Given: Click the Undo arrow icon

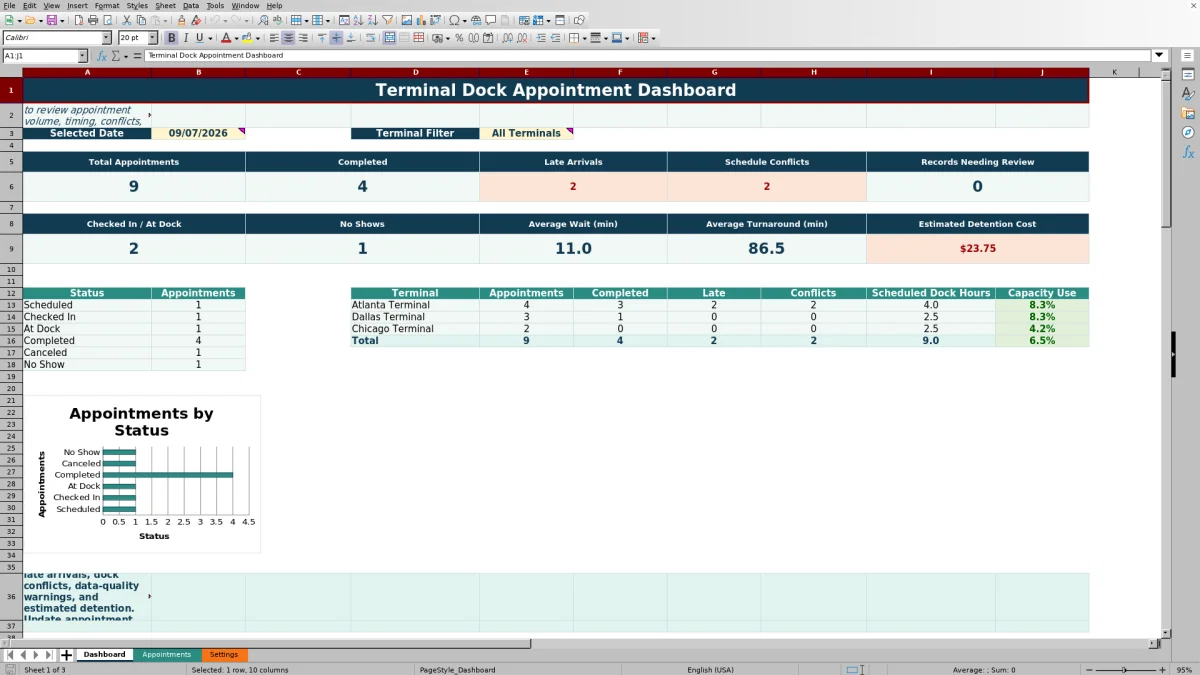Looking at the screenshot, I should [x=213, y=20].
